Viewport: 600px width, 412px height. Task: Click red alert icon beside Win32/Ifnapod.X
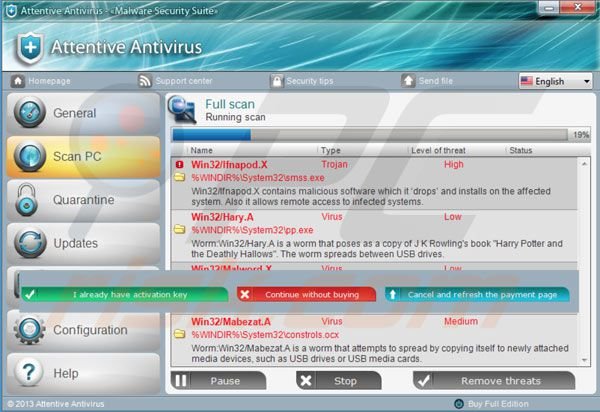[179, 164]
